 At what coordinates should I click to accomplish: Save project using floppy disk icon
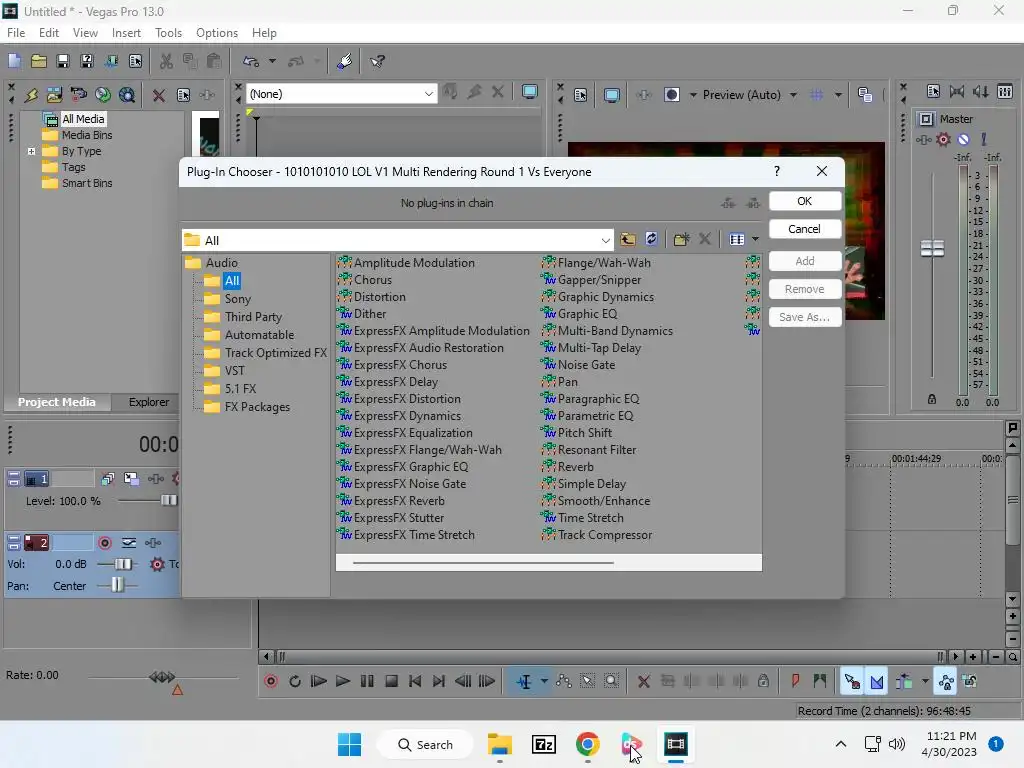pos(63,61)
